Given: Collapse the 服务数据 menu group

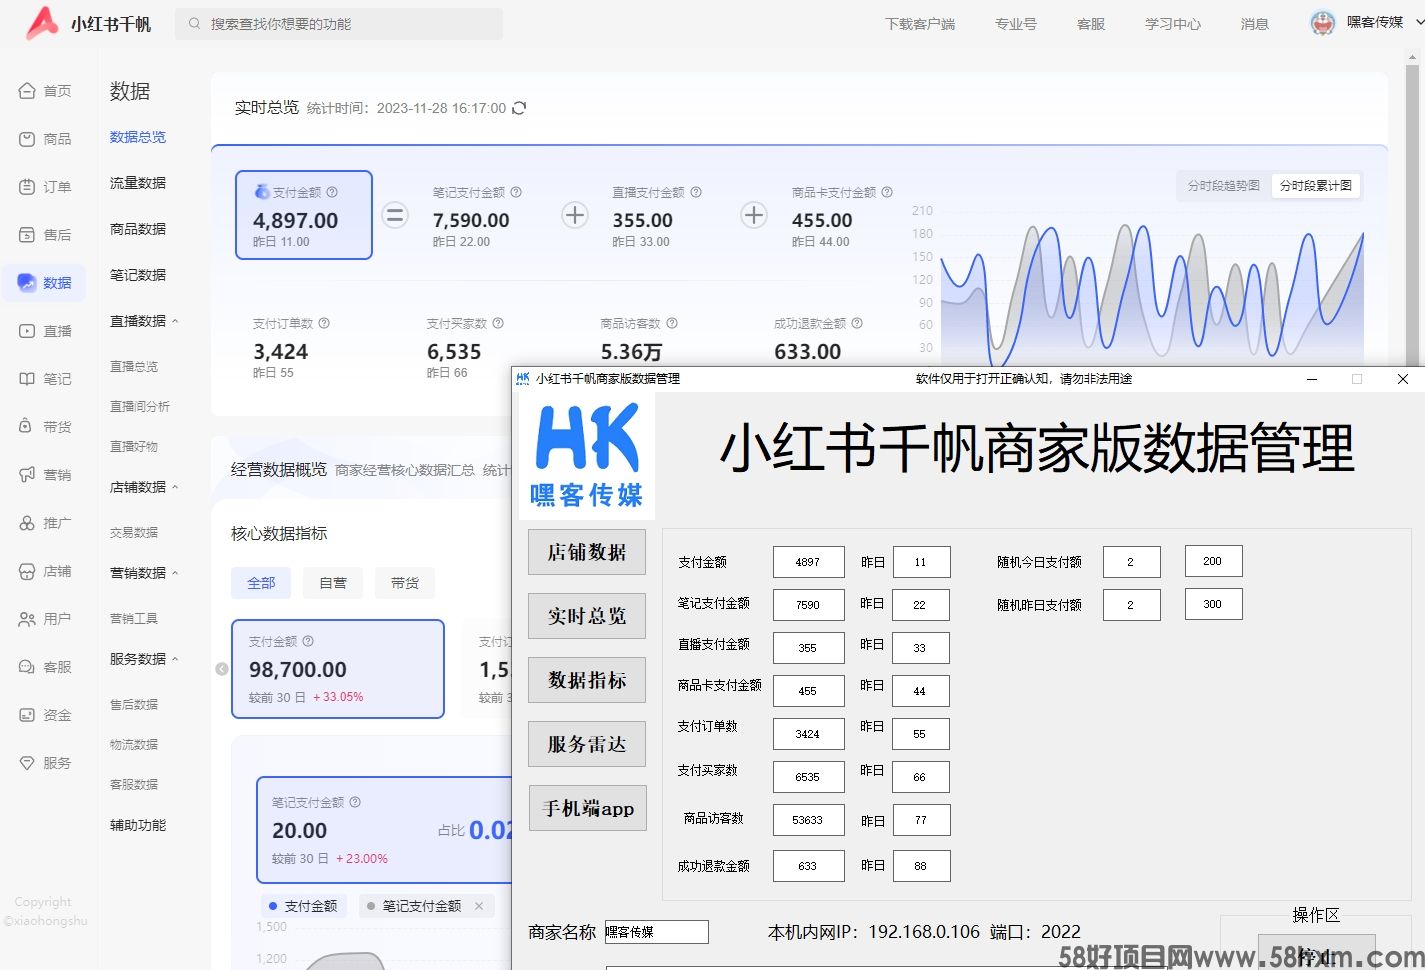Looking at the screenshot, I should (x=175, y=659).
